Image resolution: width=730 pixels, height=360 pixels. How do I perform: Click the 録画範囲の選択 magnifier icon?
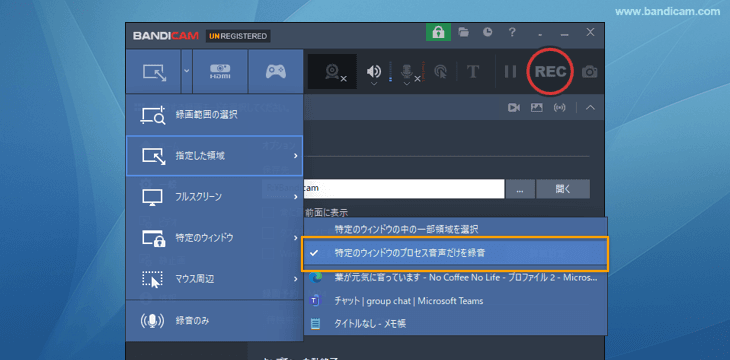tap(153, 115)
